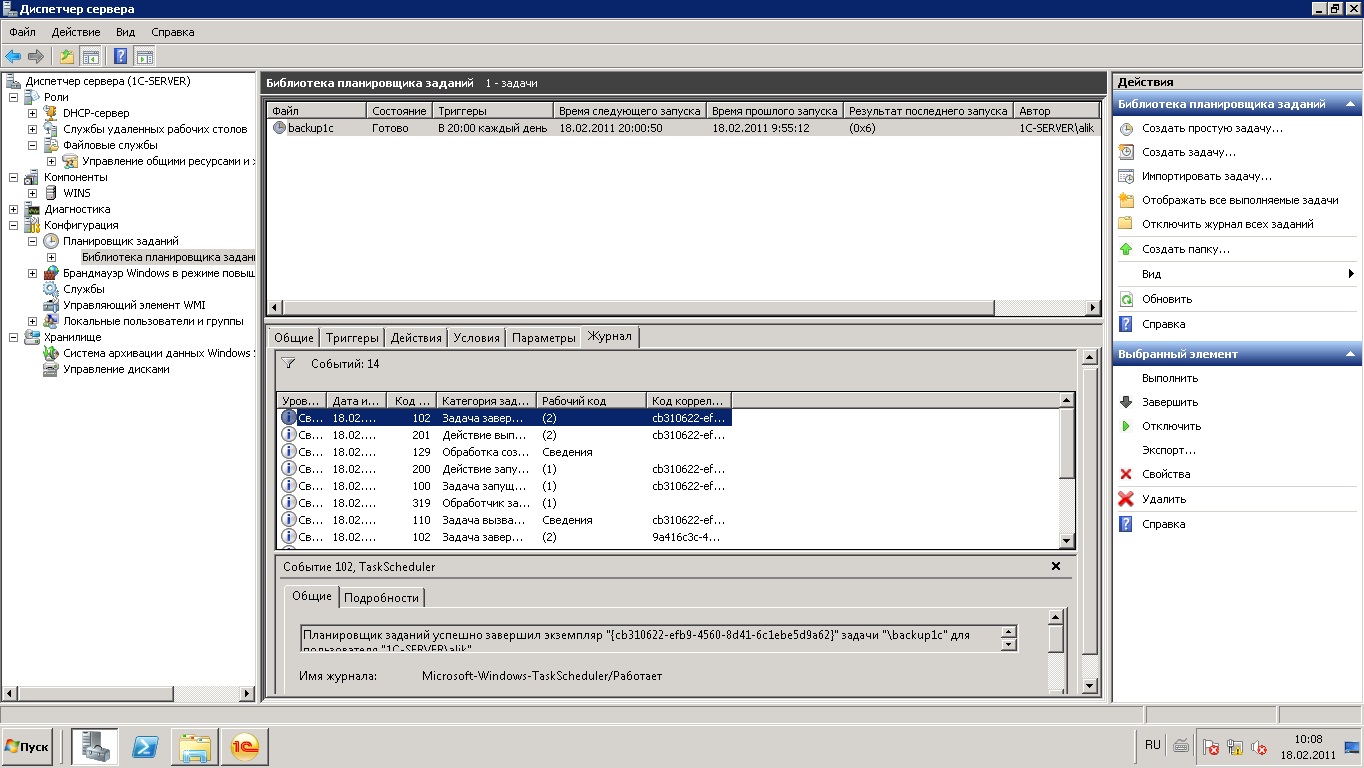The image size is (1364, 768).
Task: Select journal event with code 201
Action: (504, 435)
